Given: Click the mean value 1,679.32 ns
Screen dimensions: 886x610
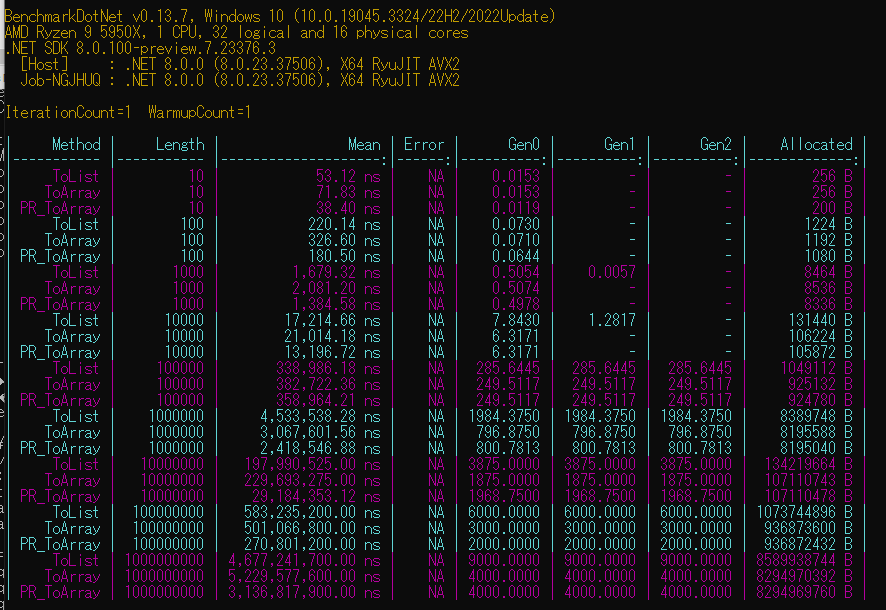Looking at the screenshot, I should coord(336,273).
